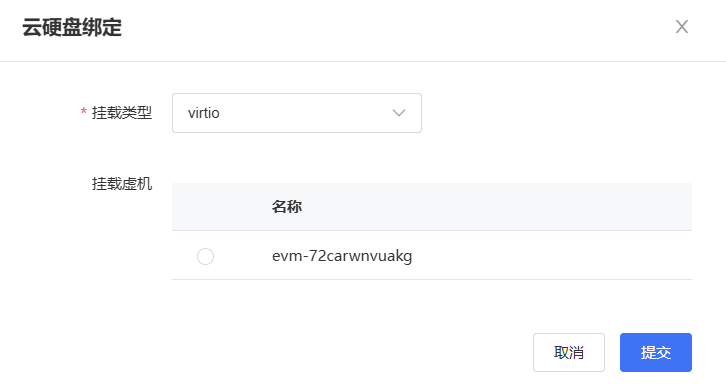726x390 pixels.
Task: Cancel the binding with 取消 button
Action: pyautogui.click(x=569, y=352)
